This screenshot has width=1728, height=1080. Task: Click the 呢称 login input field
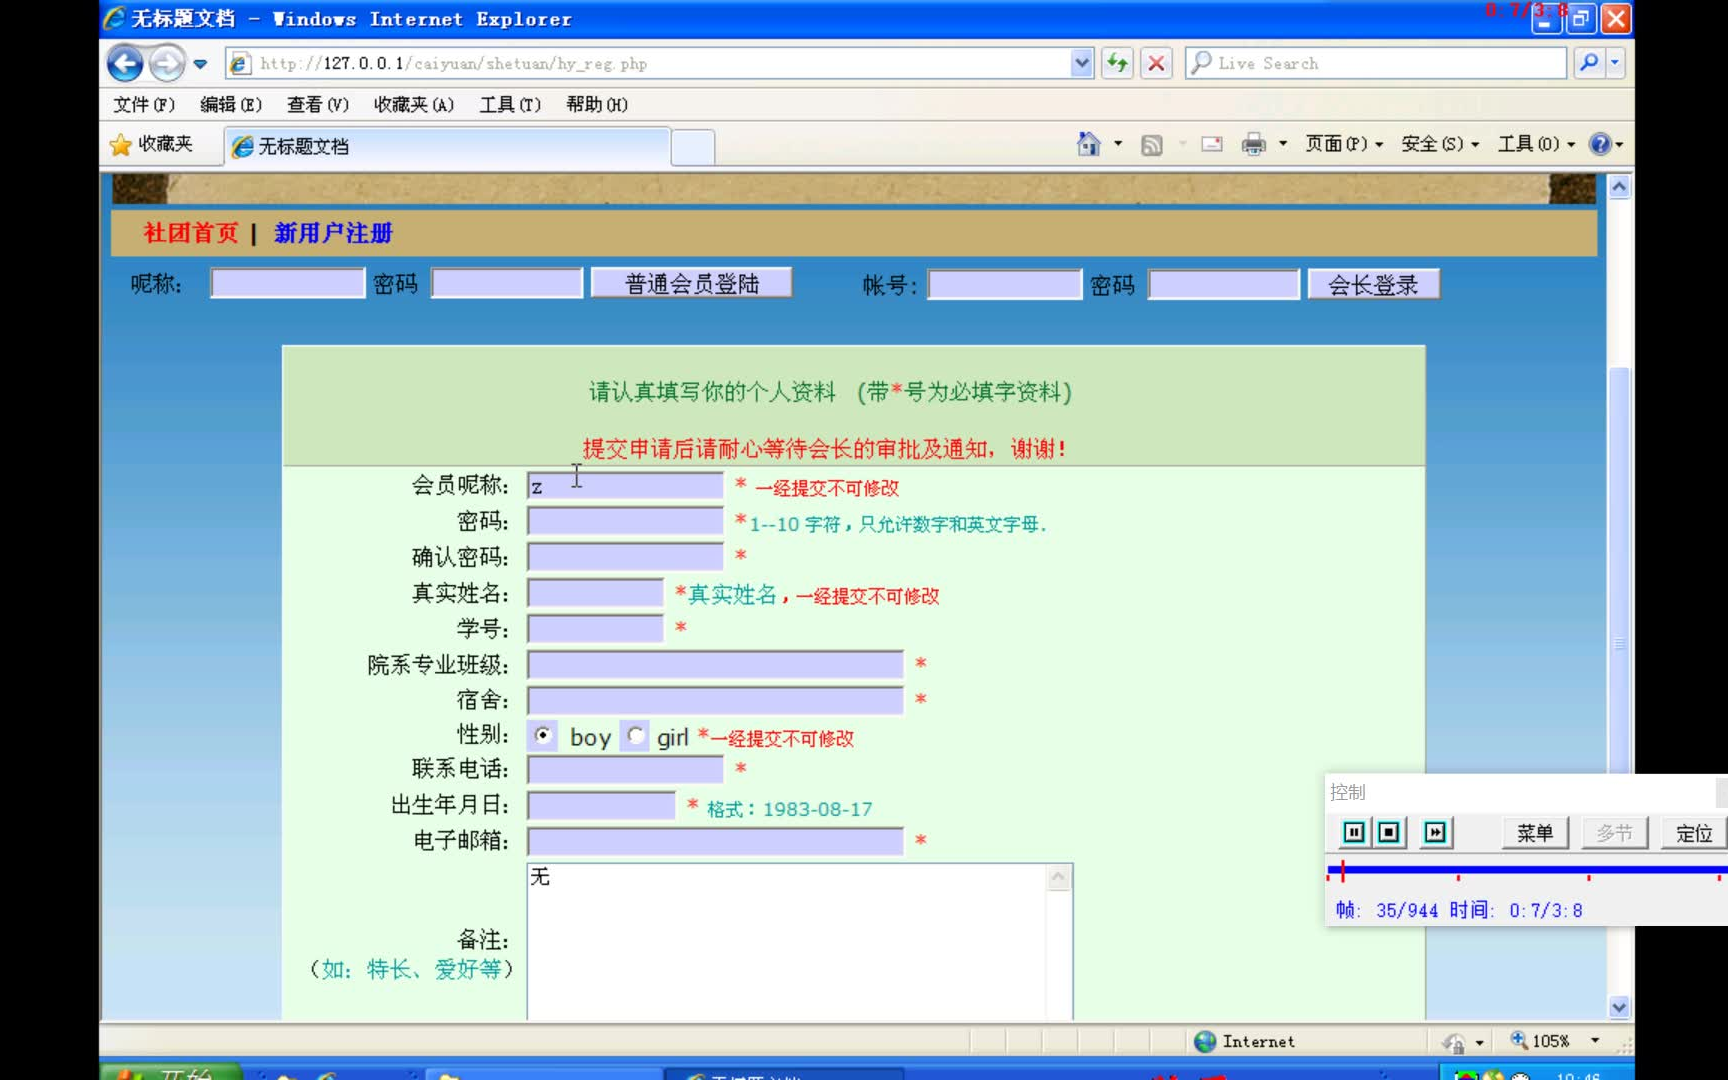pos(287,284)
